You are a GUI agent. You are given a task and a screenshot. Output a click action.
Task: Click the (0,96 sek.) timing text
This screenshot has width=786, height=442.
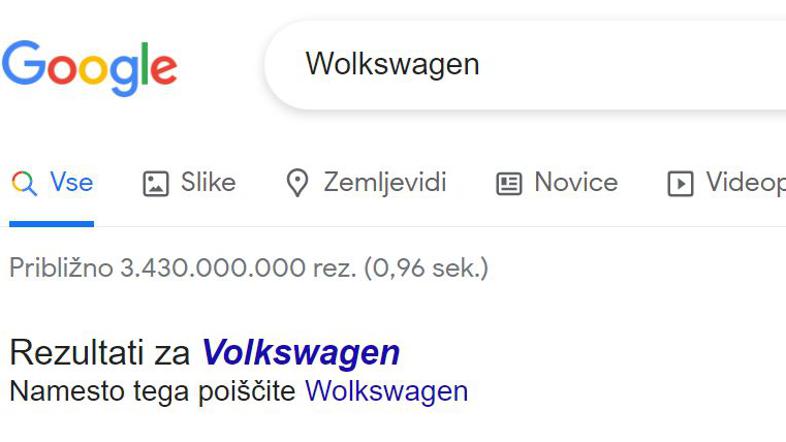tap(426, 268)
